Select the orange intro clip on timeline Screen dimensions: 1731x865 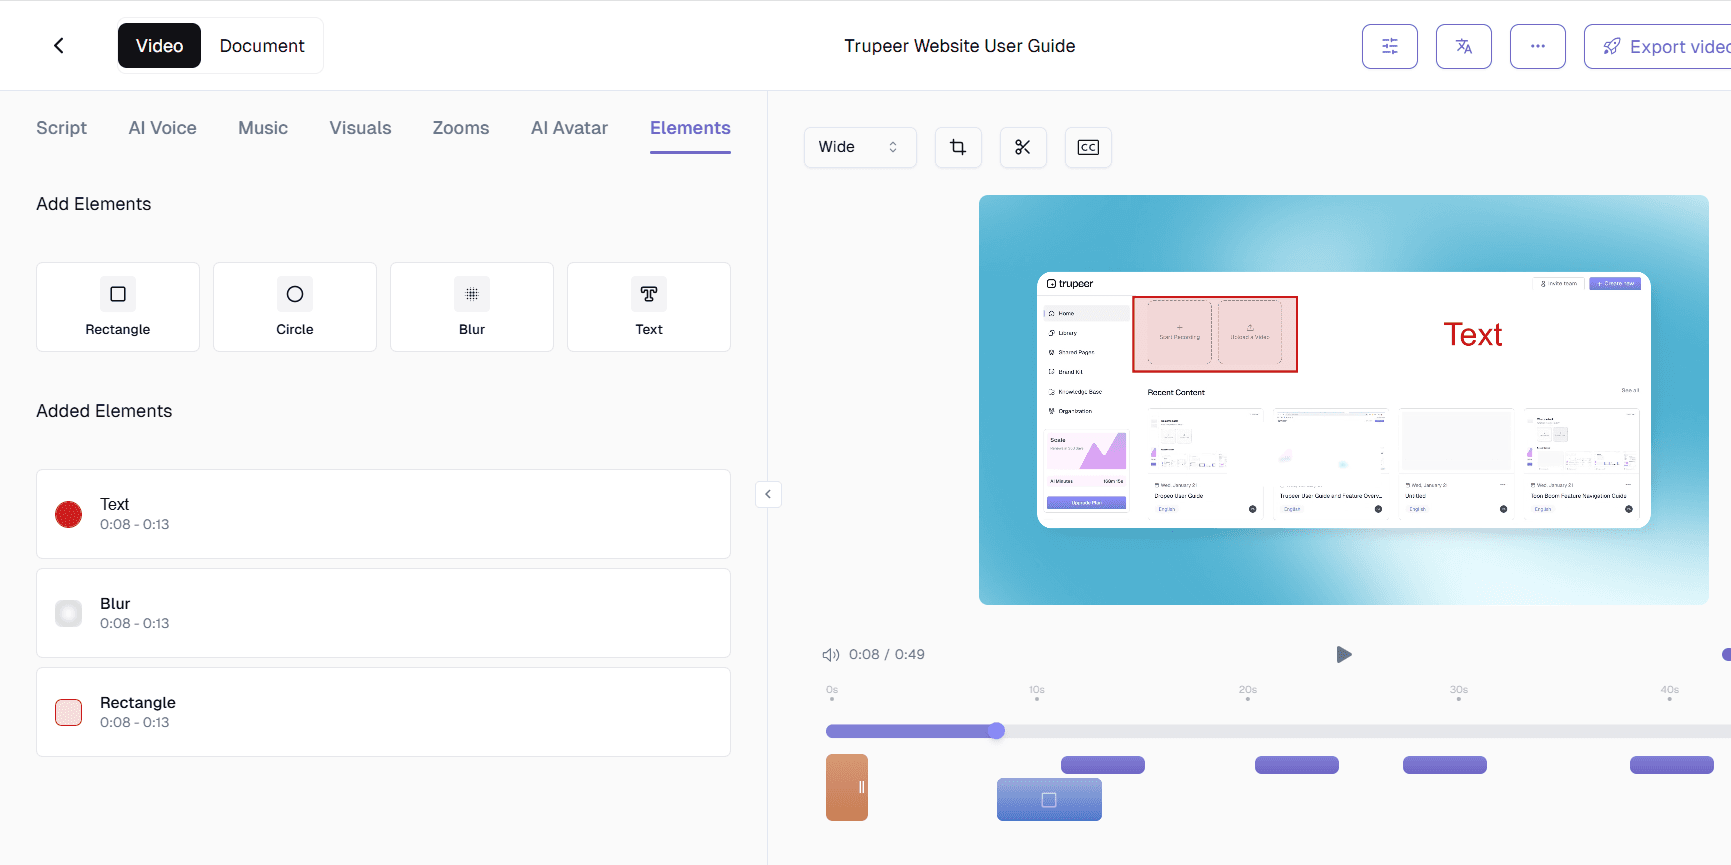coord(847,788)
